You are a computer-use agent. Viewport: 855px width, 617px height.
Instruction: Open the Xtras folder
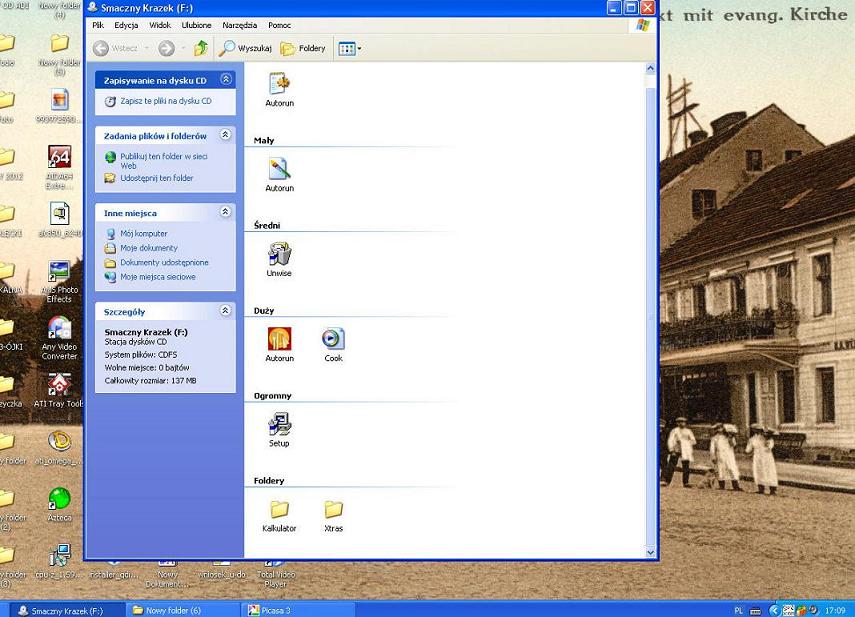point(333,511)
